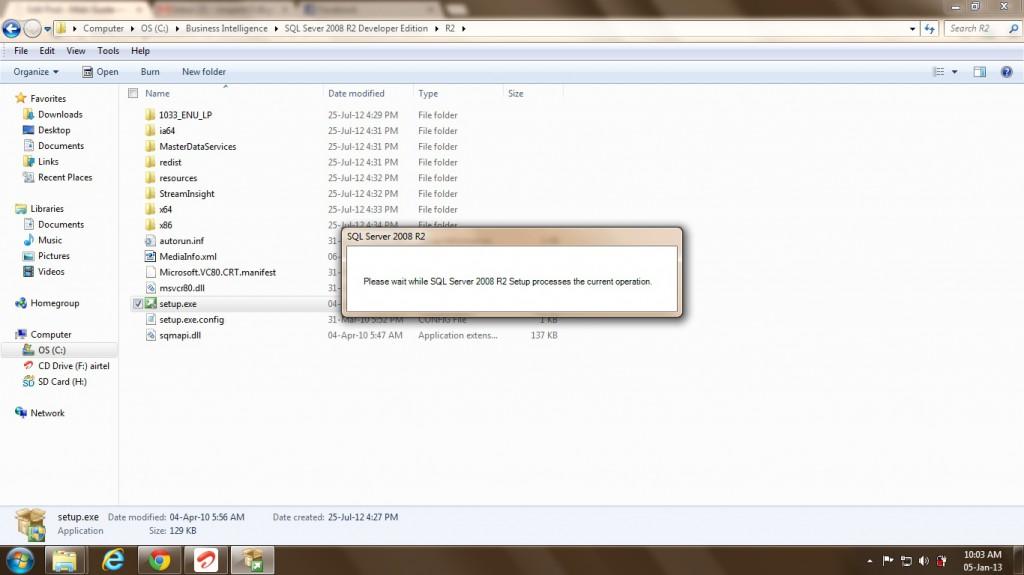Open the File menu

[21, 51]
